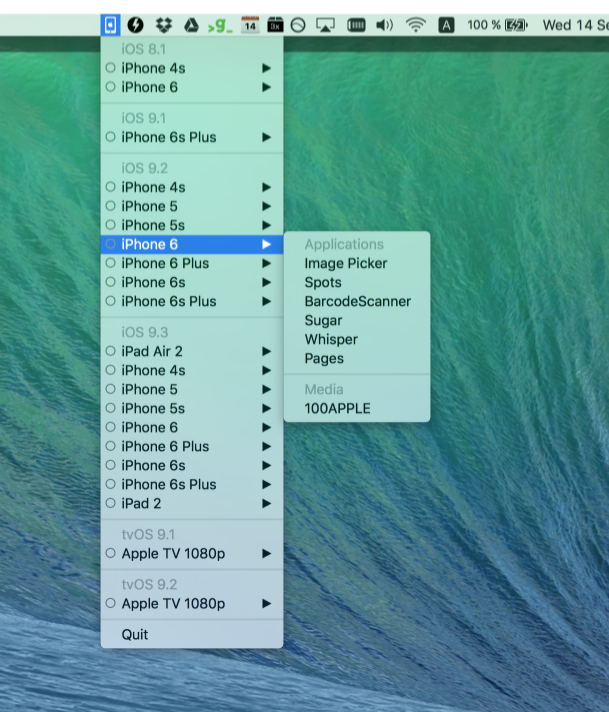Open the Wi-Fi status menu

416,25
